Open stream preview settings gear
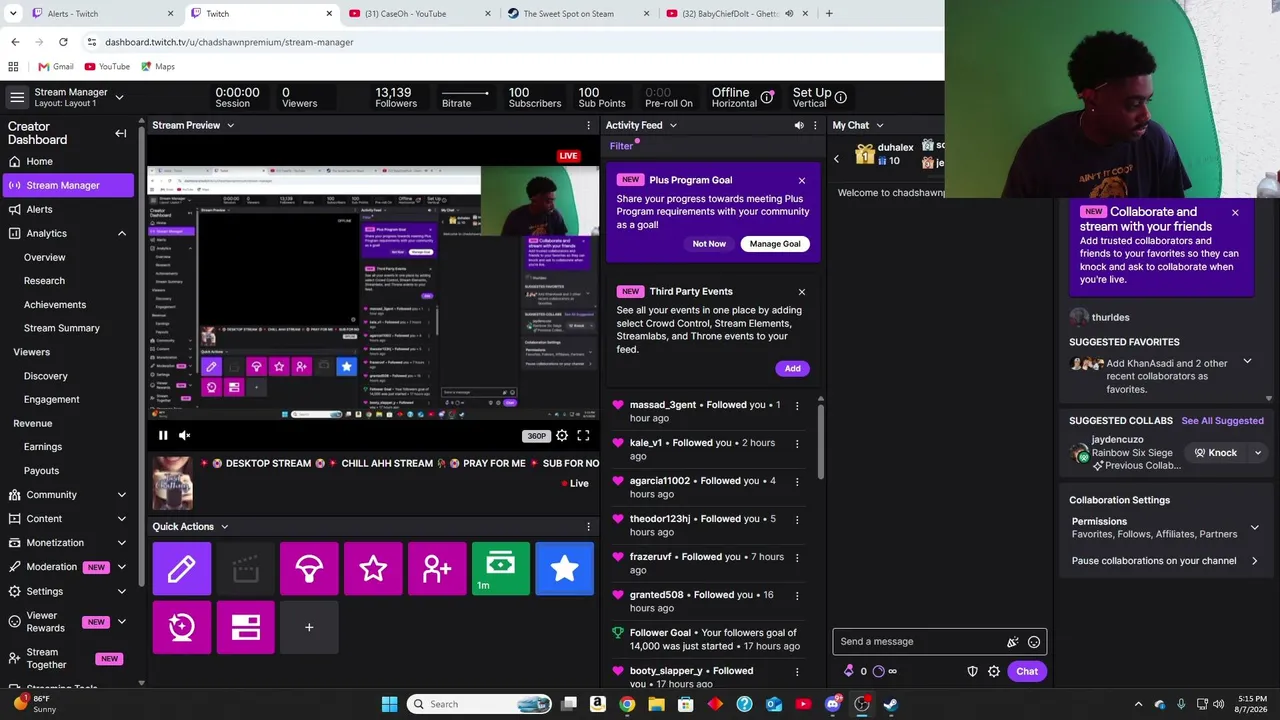1280x720 pixels. click(x=562, y=435)
